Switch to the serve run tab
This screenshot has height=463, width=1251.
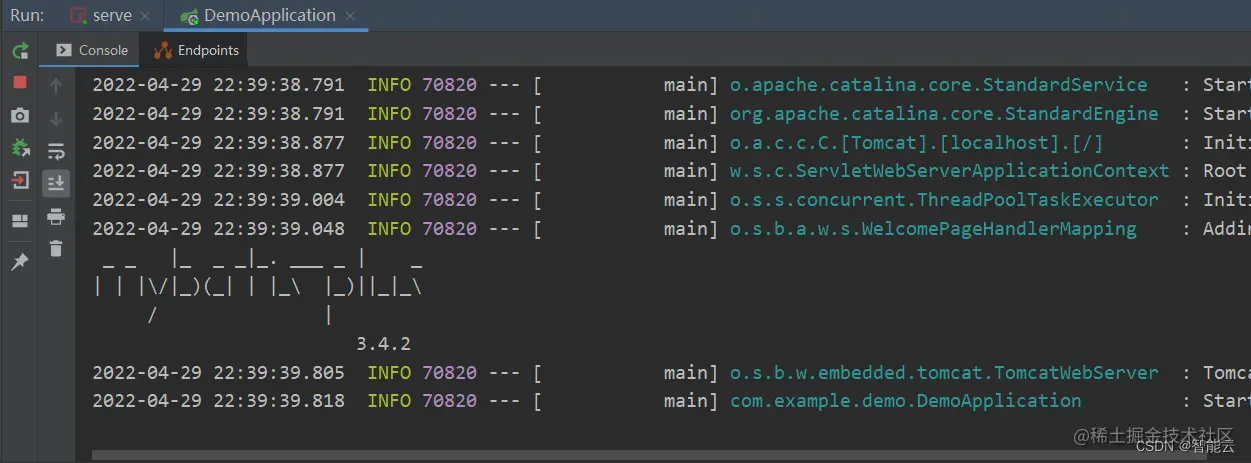click(x=110, y=16)
